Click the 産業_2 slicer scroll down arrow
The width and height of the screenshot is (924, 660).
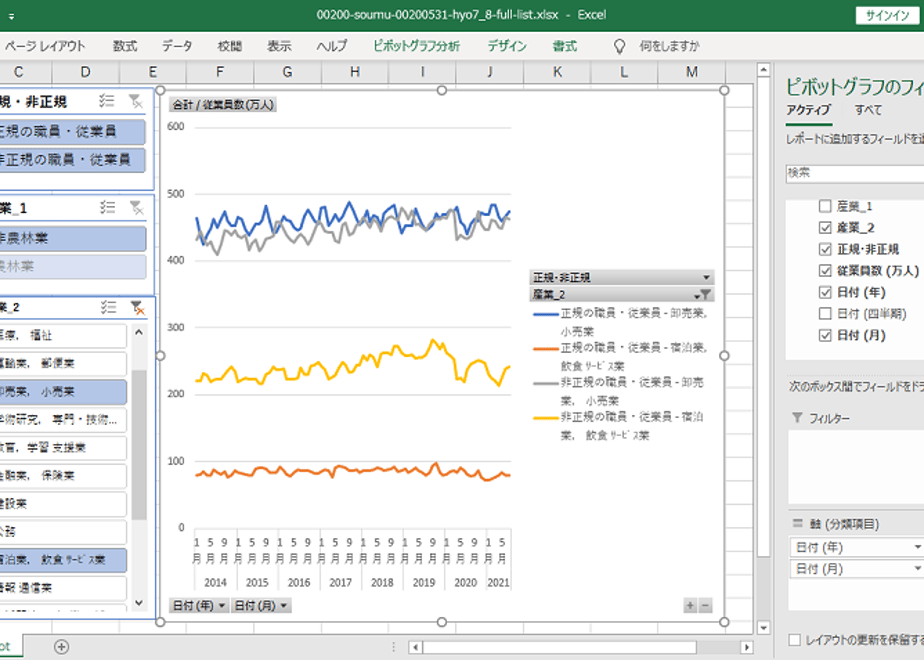(139, 602)
